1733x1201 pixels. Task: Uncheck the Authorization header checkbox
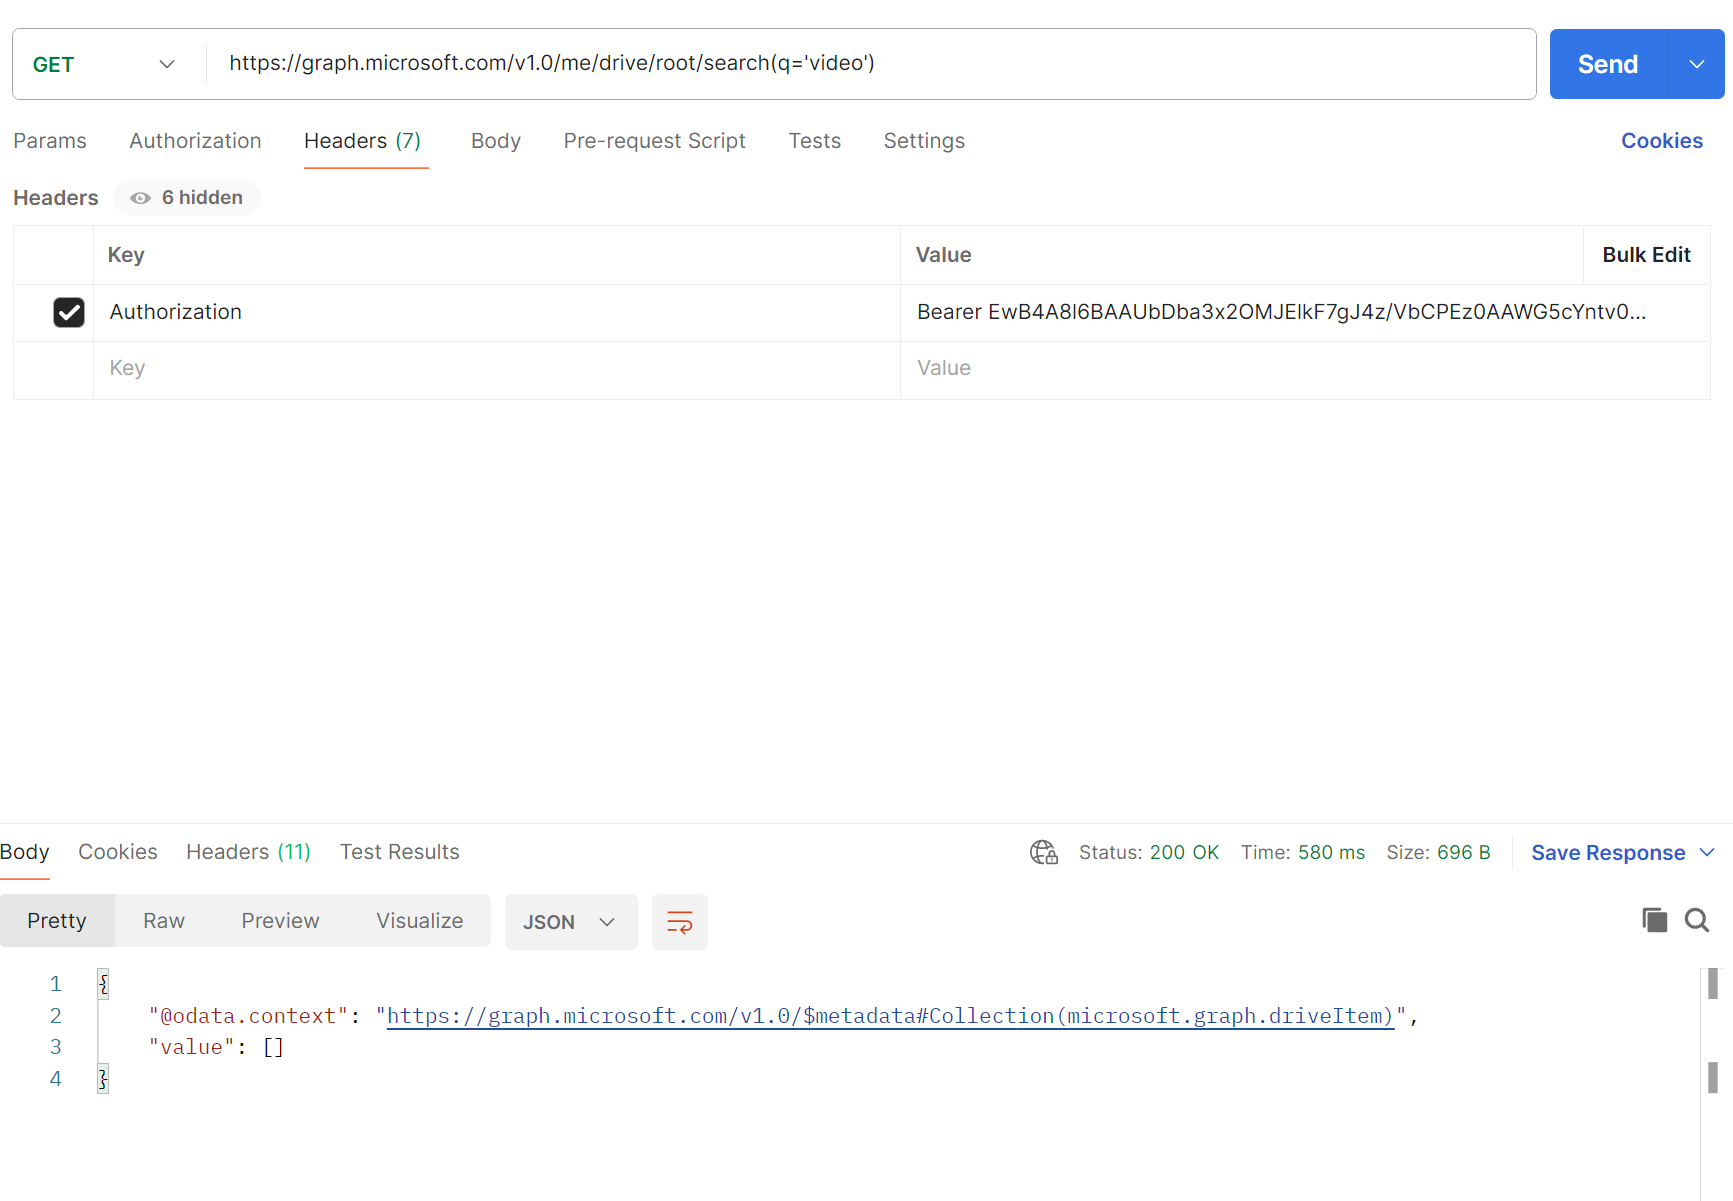coord(69,312)
